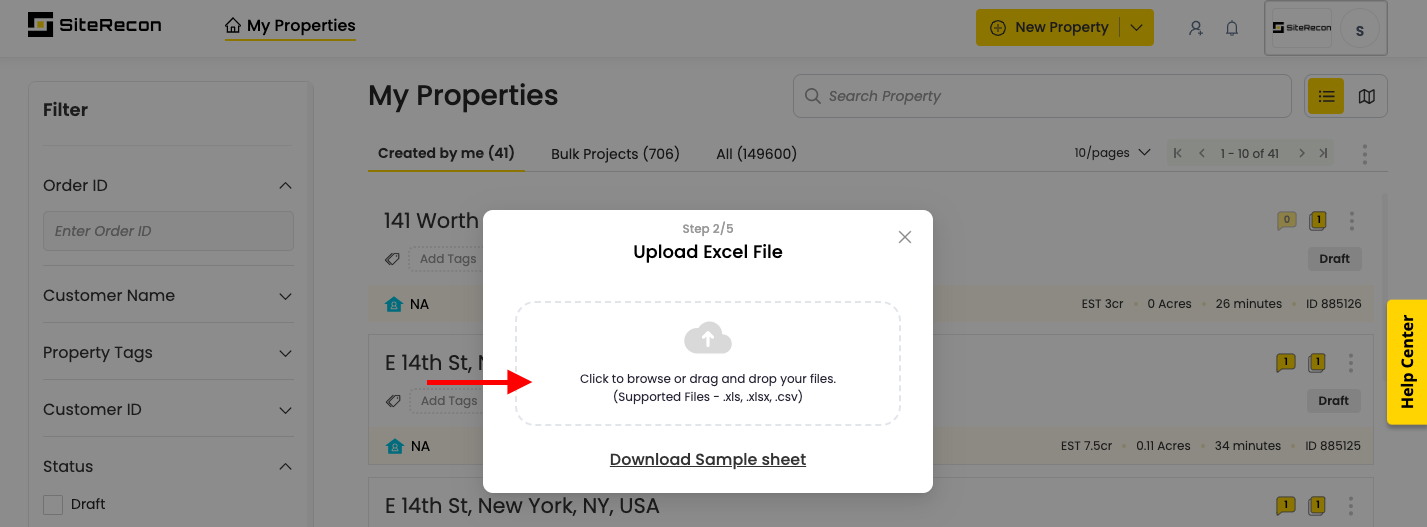Screen dimensions: 1427x527
Task: Switch to map view
Action: tap(1367, 96)
